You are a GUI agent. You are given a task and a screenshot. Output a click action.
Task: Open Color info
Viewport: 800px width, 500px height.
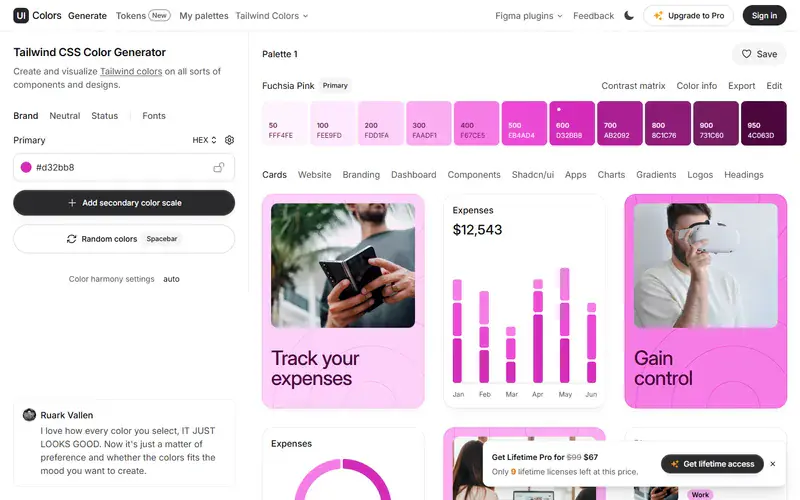[x=696, y=86]
